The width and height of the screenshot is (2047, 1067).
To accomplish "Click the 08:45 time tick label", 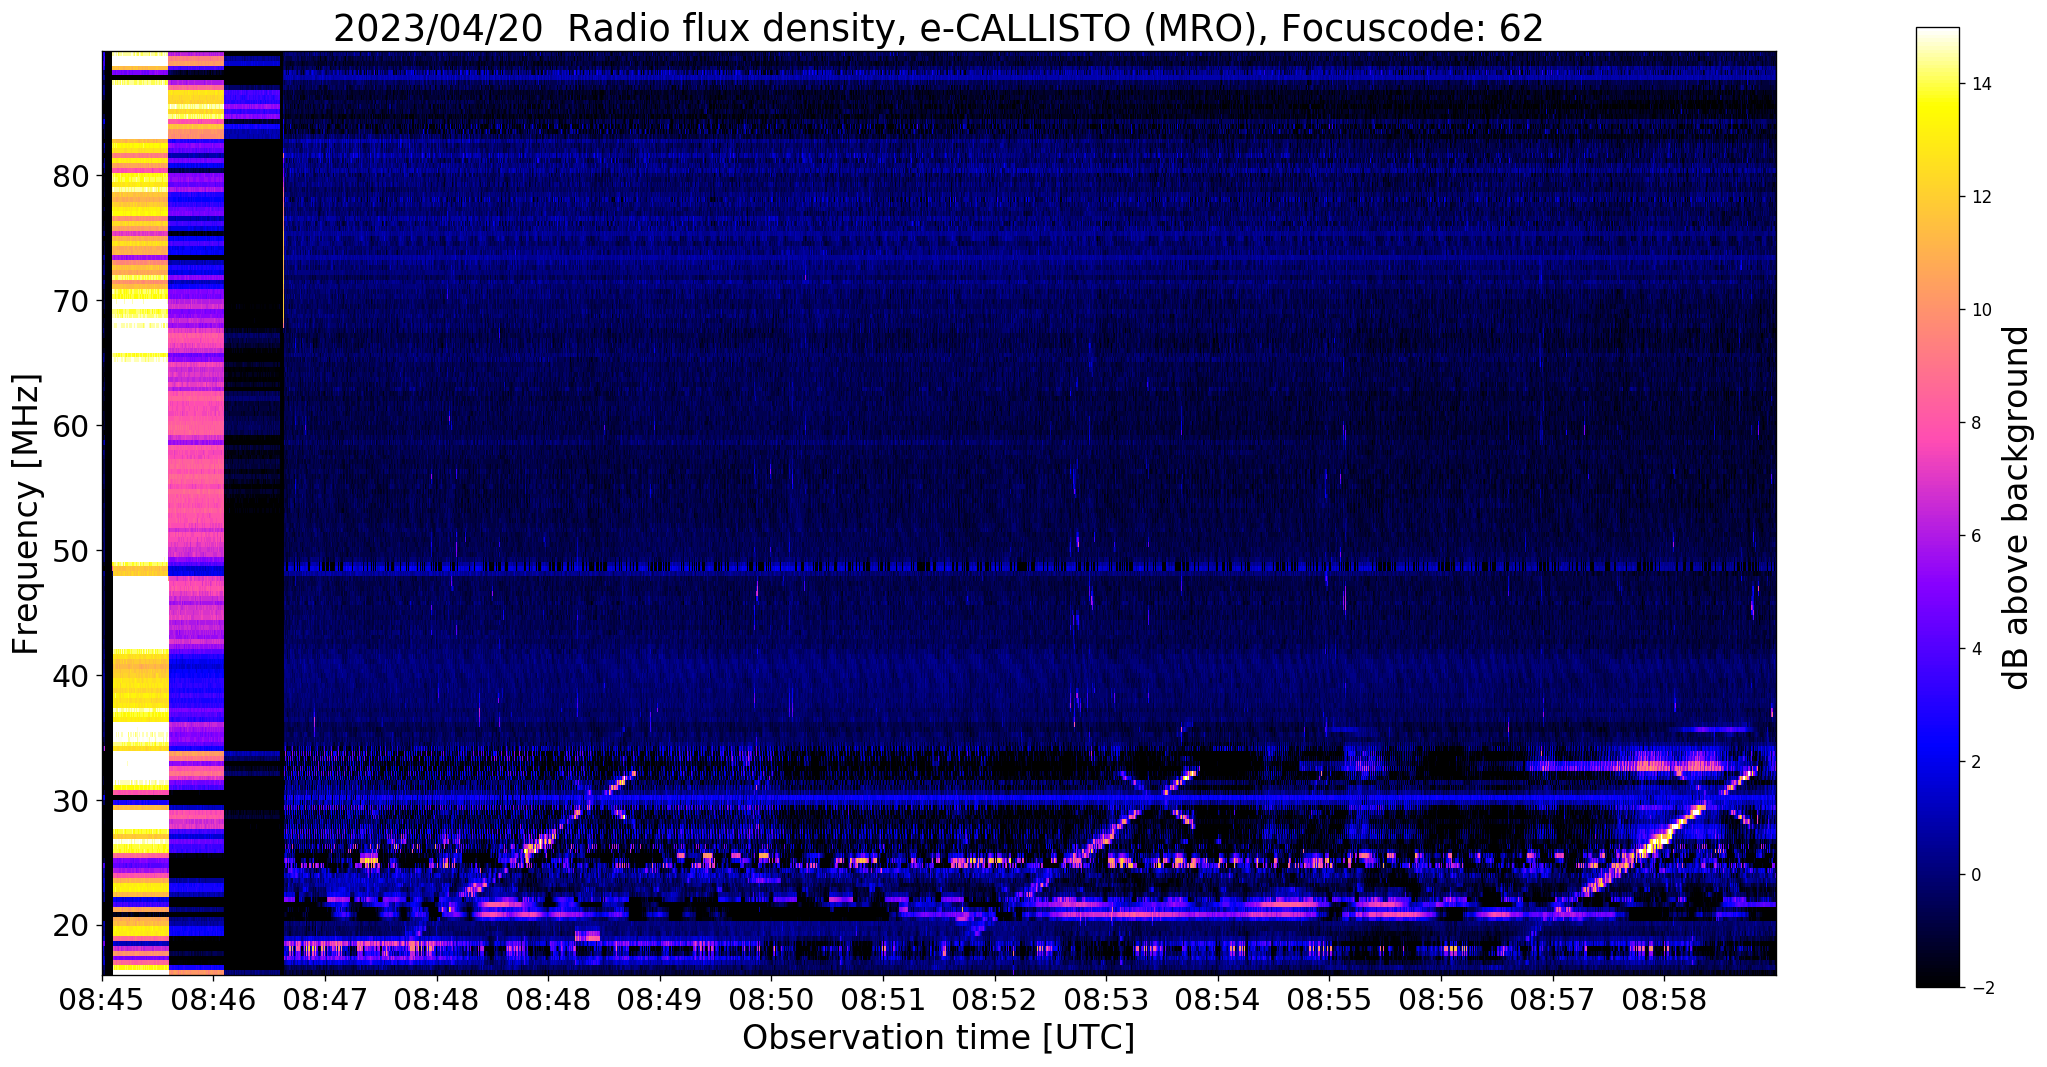I will click(102, 1000).
